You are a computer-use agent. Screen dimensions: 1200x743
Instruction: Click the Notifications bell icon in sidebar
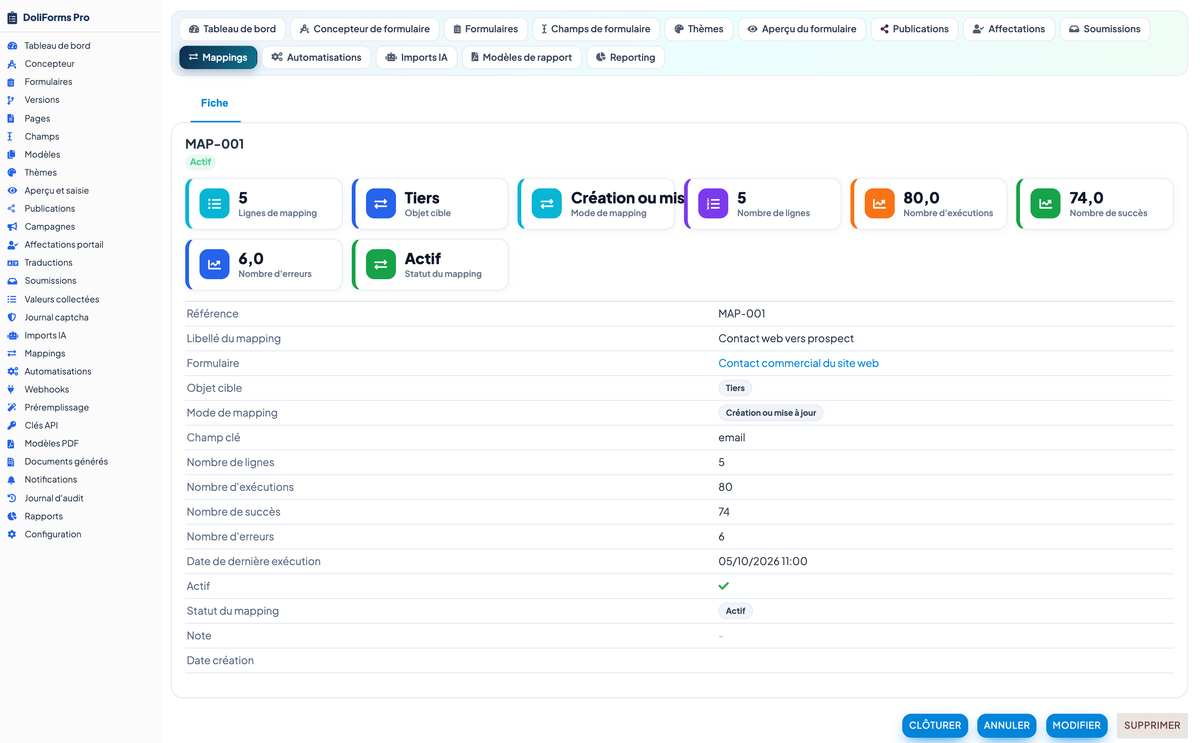(x=12, y=480)
